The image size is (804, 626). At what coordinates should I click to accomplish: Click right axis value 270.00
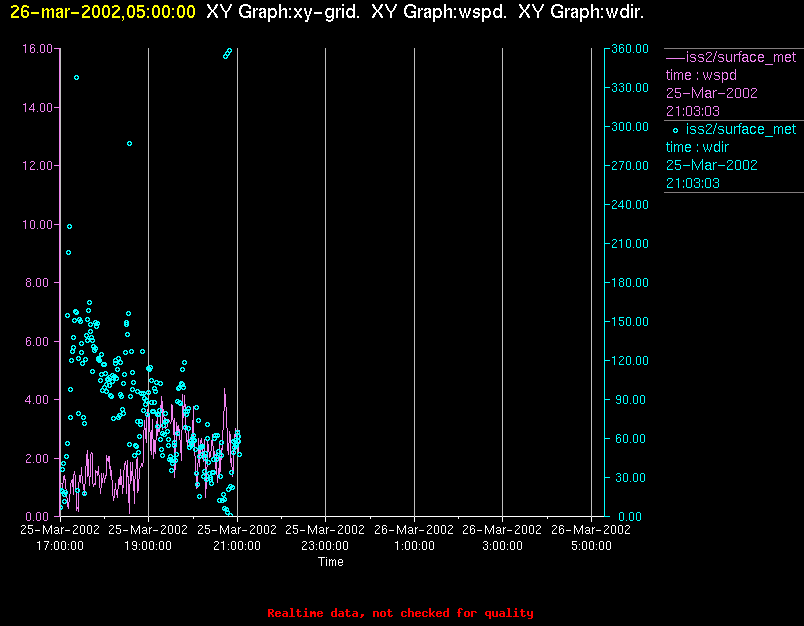630,166
